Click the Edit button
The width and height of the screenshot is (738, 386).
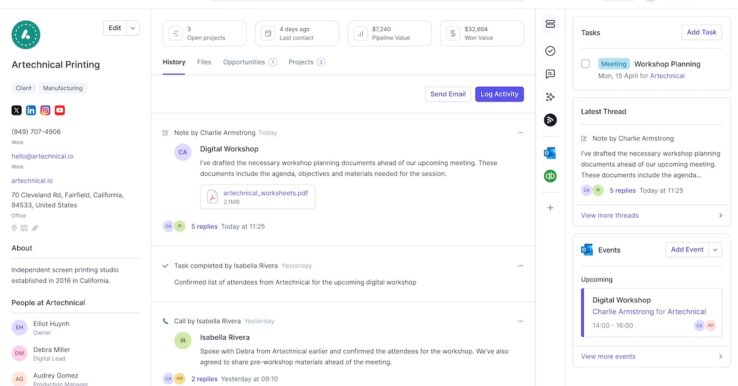pyautogui.click(x=115, y=28)
